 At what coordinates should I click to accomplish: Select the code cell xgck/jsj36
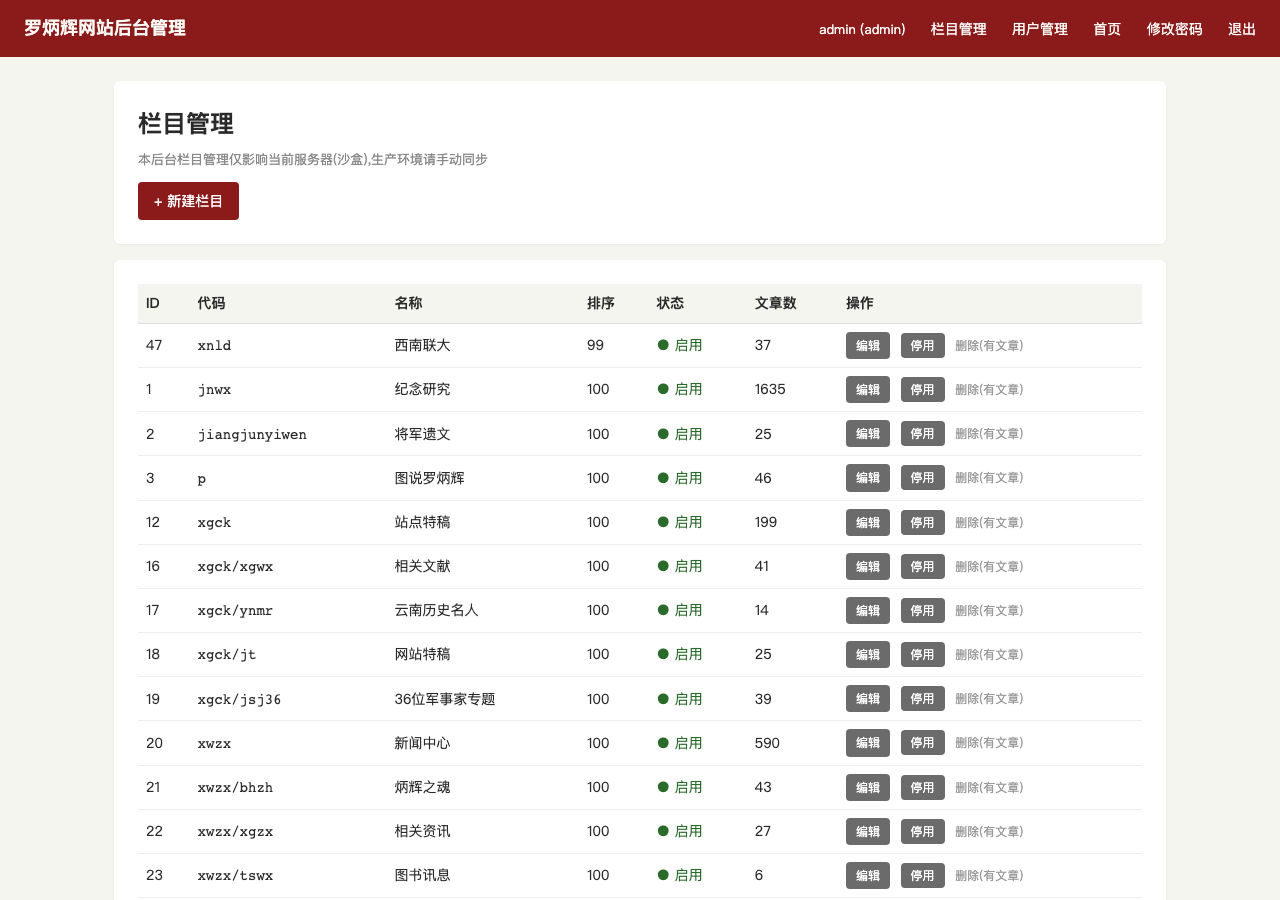[240, 699]
